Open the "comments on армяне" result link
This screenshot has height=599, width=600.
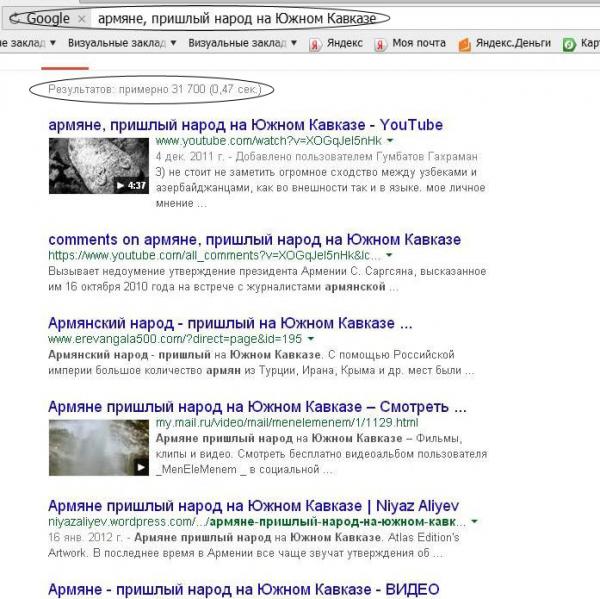point(254,240)
